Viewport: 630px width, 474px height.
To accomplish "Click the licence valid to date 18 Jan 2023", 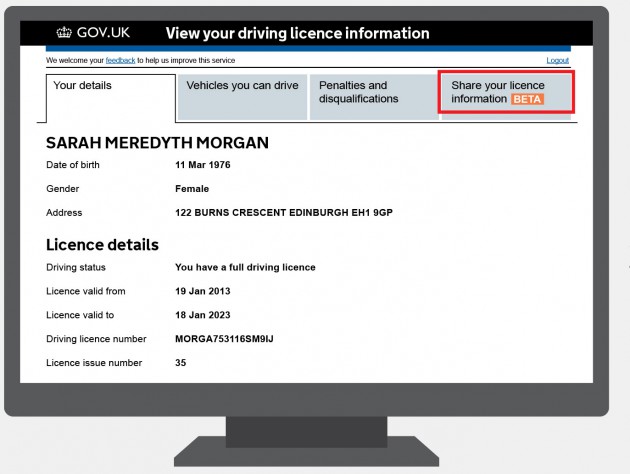I will [x=203, y=315].
